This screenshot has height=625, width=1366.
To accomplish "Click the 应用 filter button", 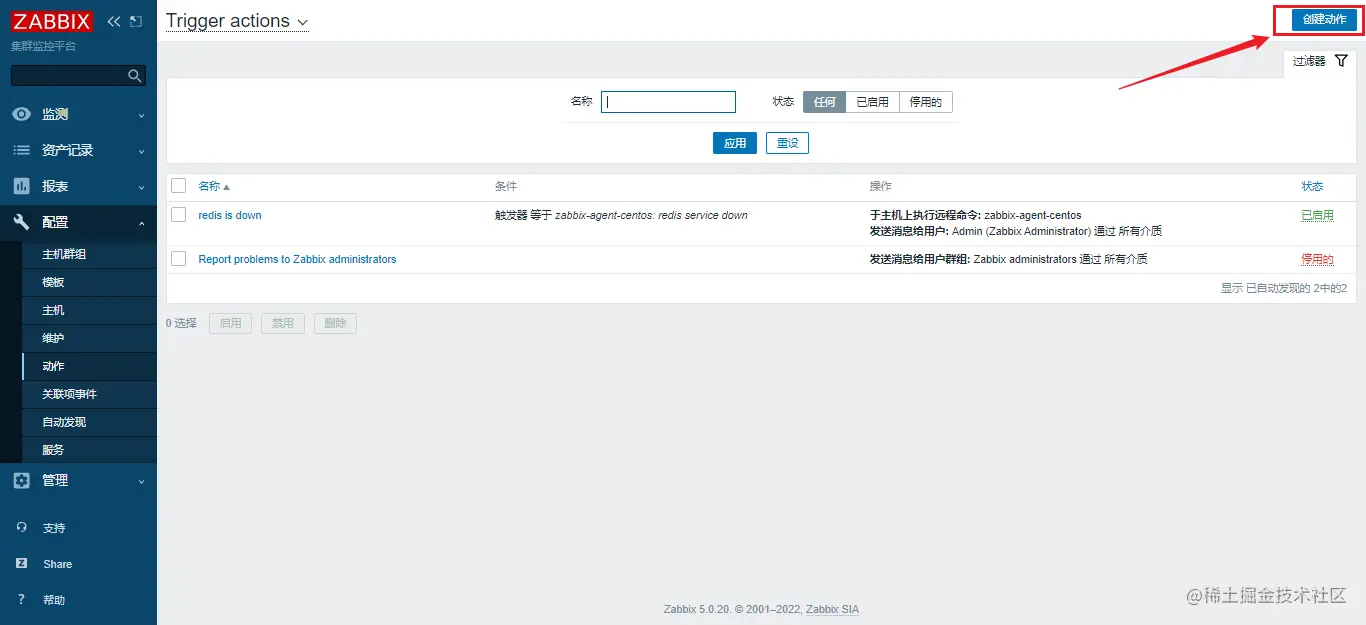I will pyautogui.click(x=735, y=143).
